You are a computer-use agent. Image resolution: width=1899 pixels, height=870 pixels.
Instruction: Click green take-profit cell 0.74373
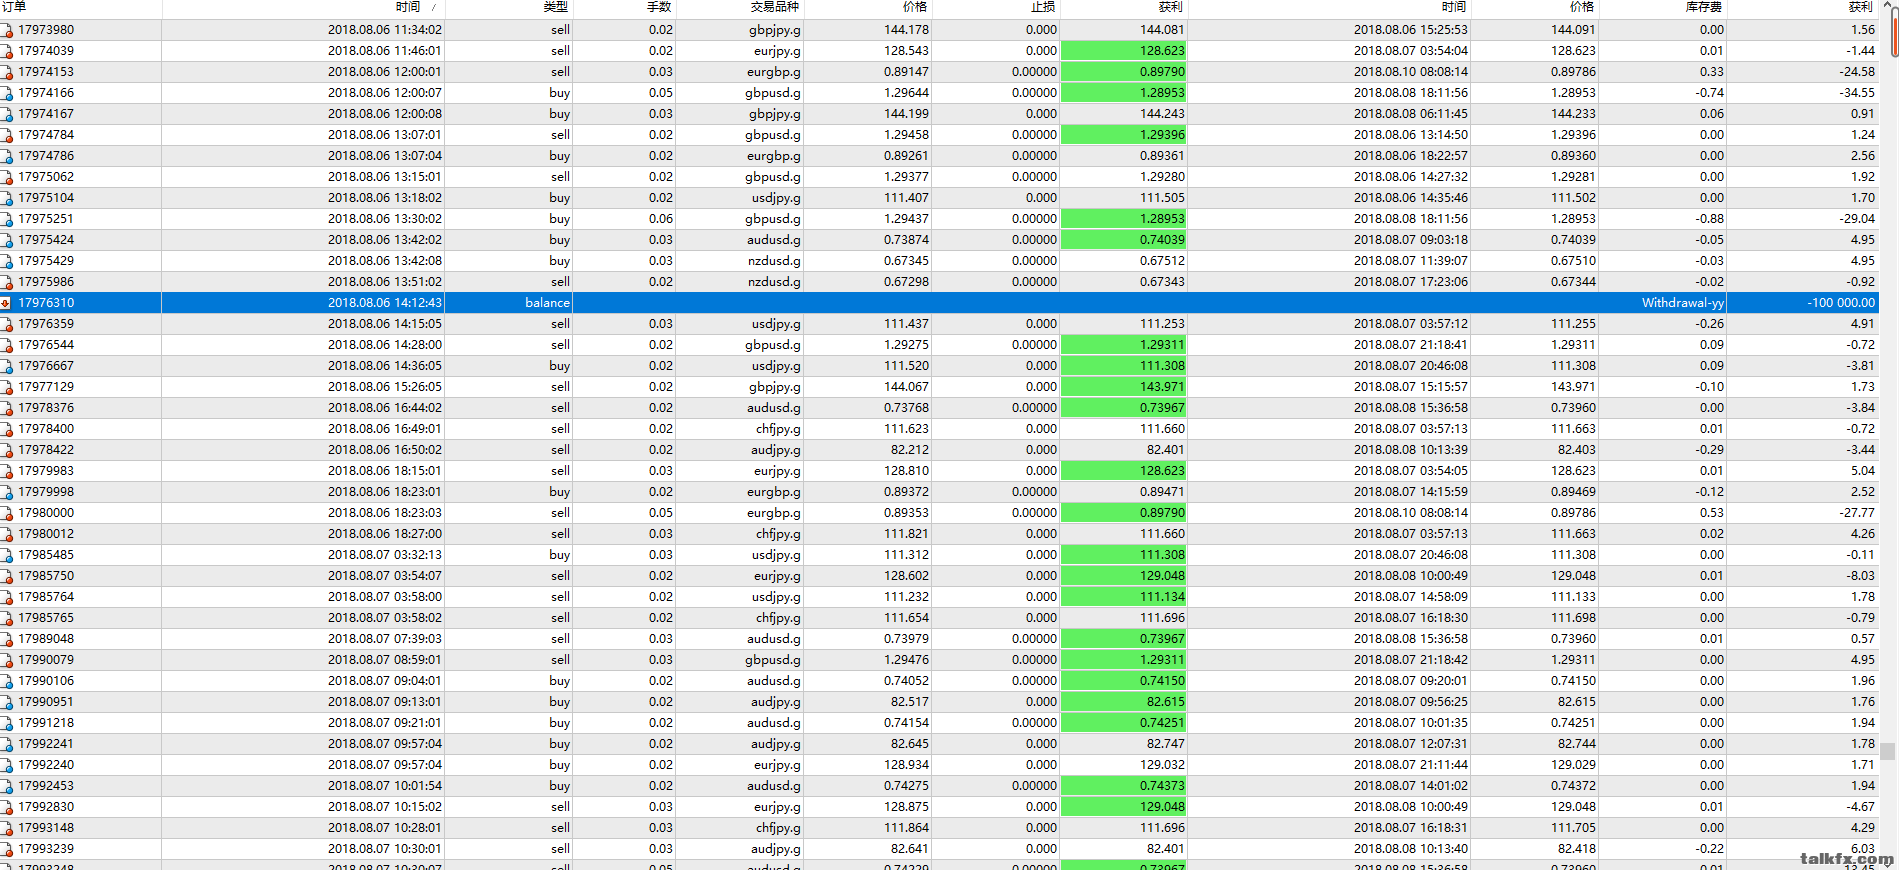1124,786
